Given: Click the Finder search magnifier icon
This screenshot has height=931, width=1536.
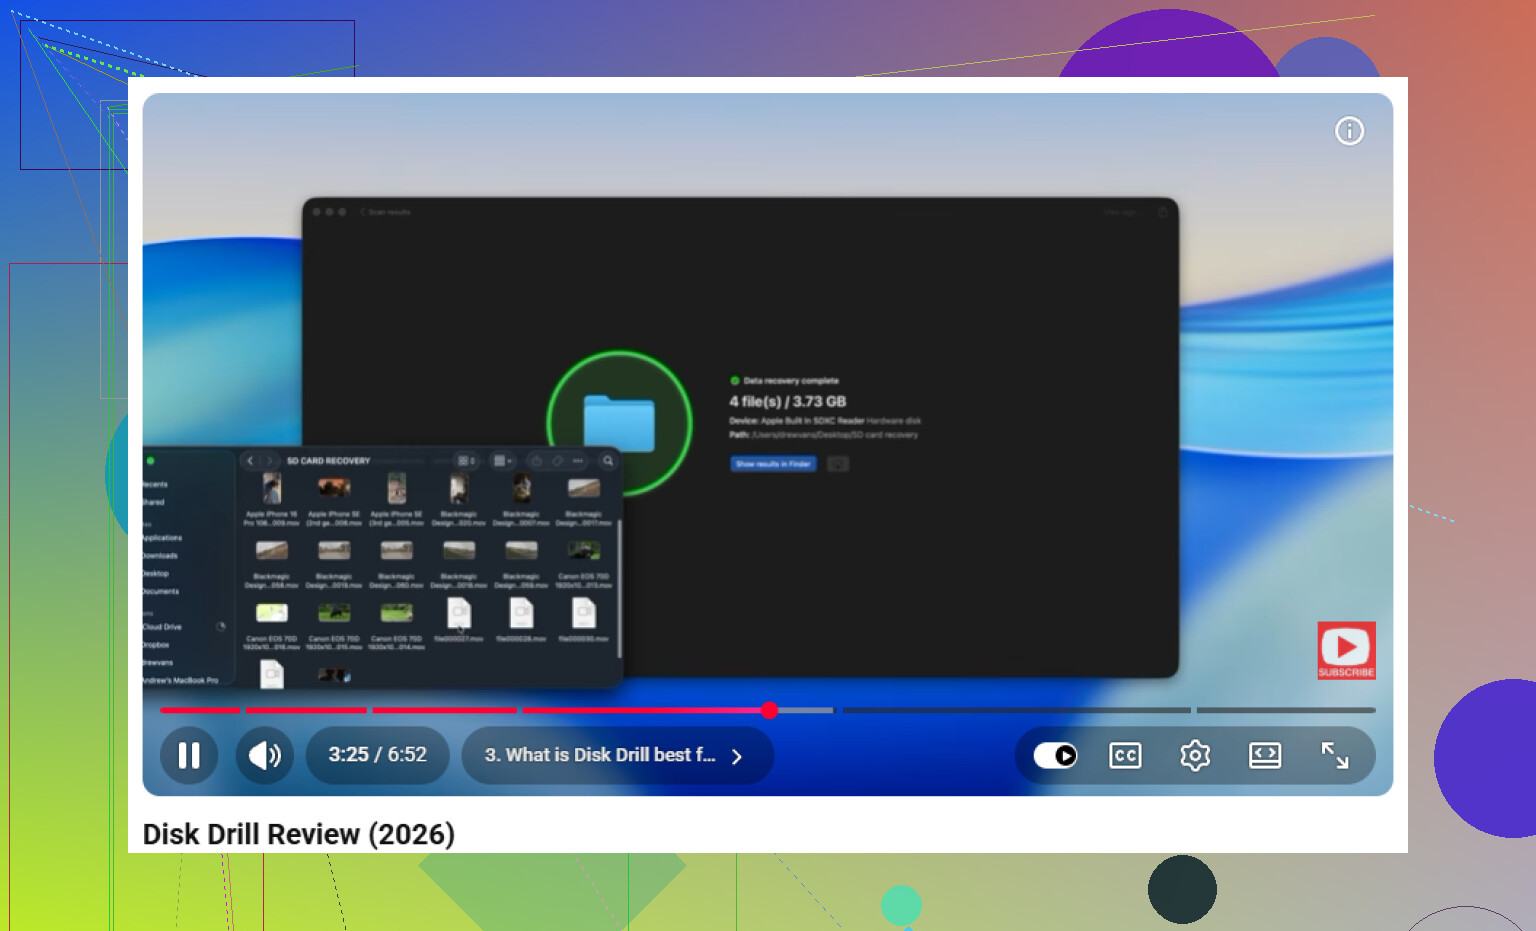Looking at the screenshot, I should 608,461.
